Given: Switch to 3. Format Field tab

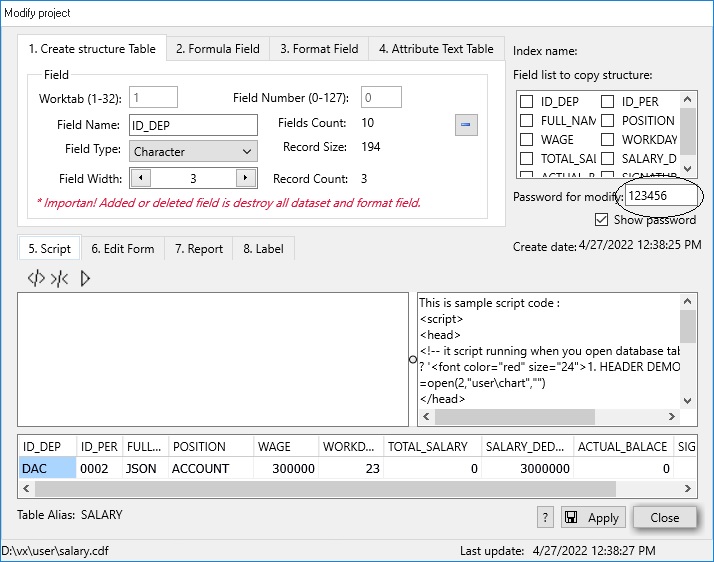Looking at the screenshot, I should coord(319,49).
